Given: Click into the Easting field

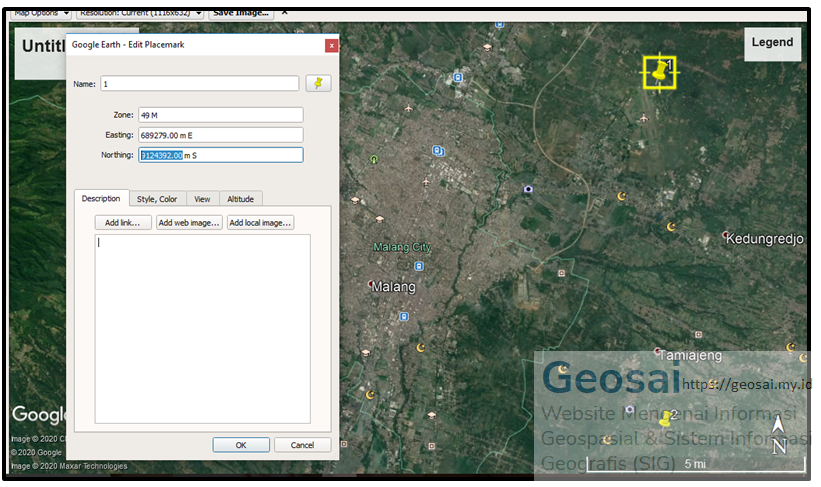Looking at the screenshot, I should [220, 135].
